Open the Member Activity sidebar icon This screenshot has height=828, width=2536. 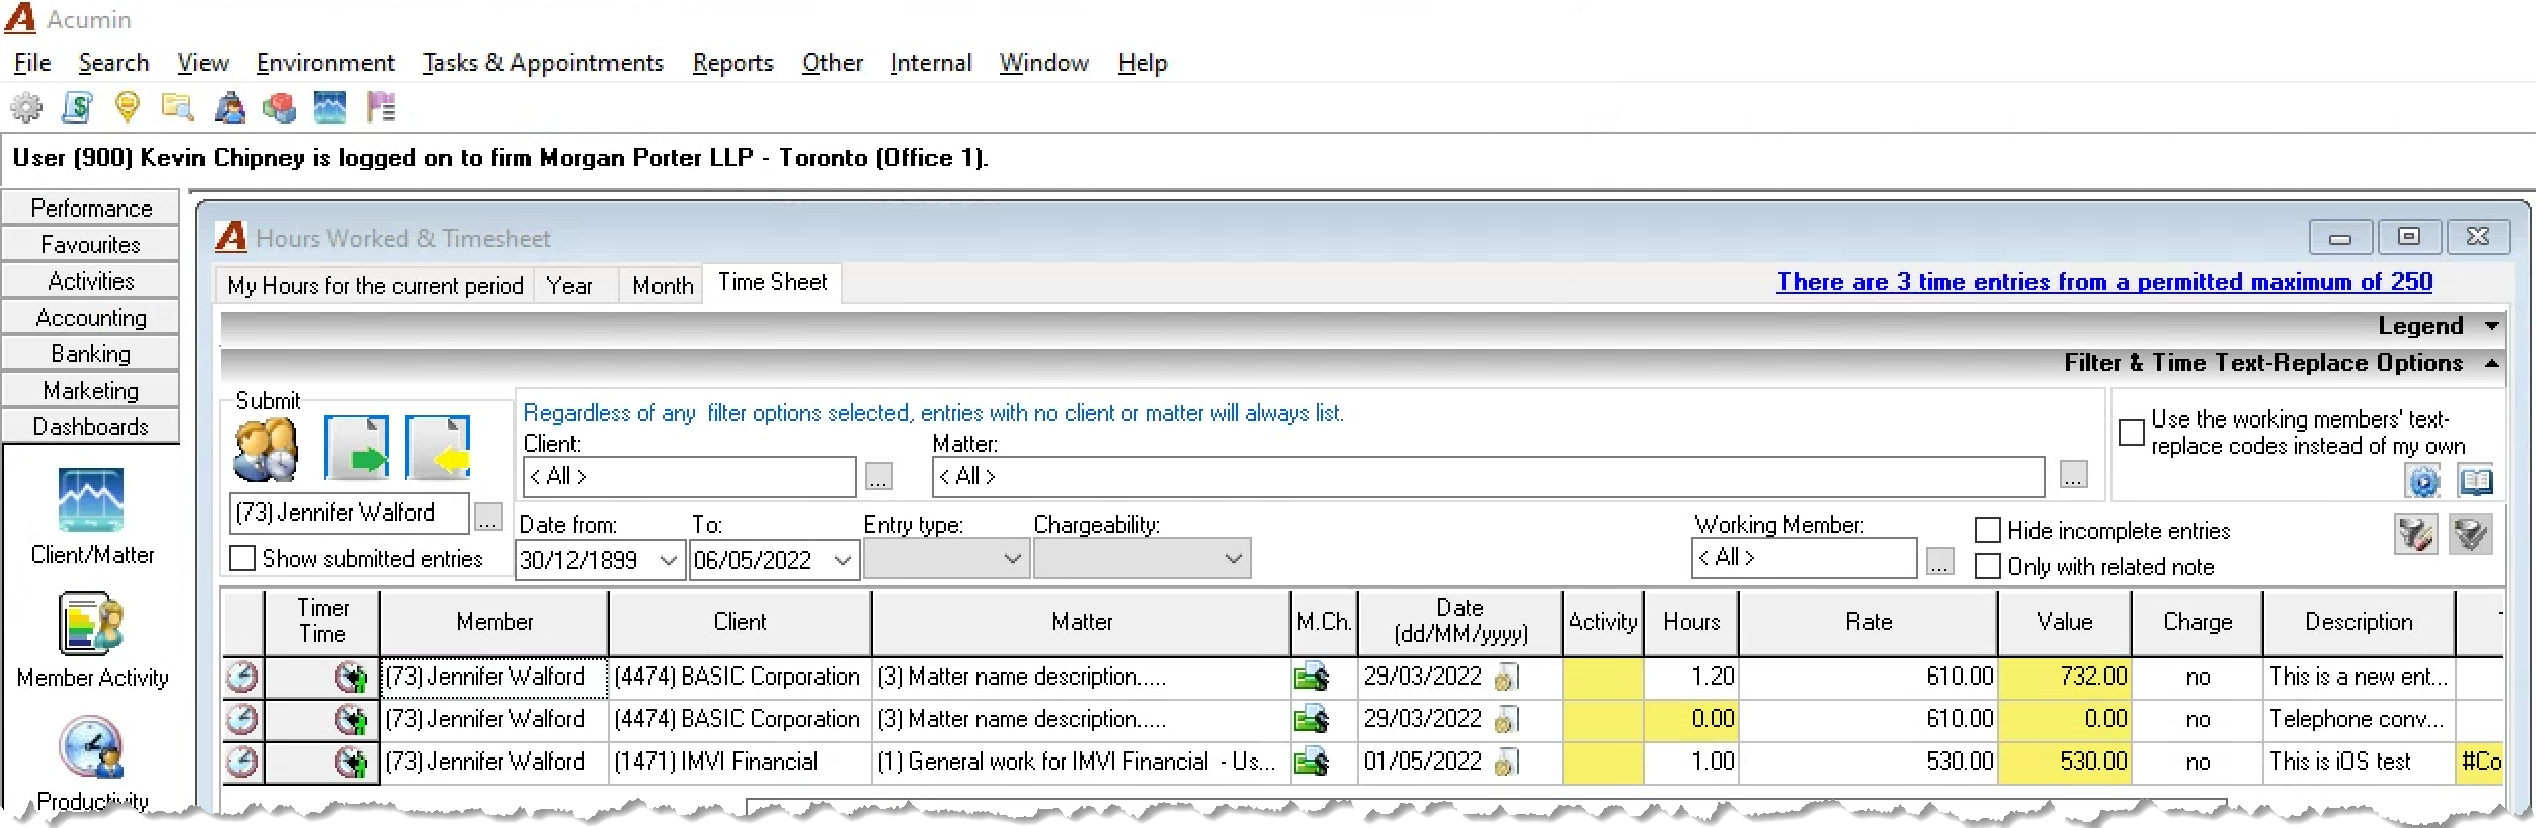(91, 623)
